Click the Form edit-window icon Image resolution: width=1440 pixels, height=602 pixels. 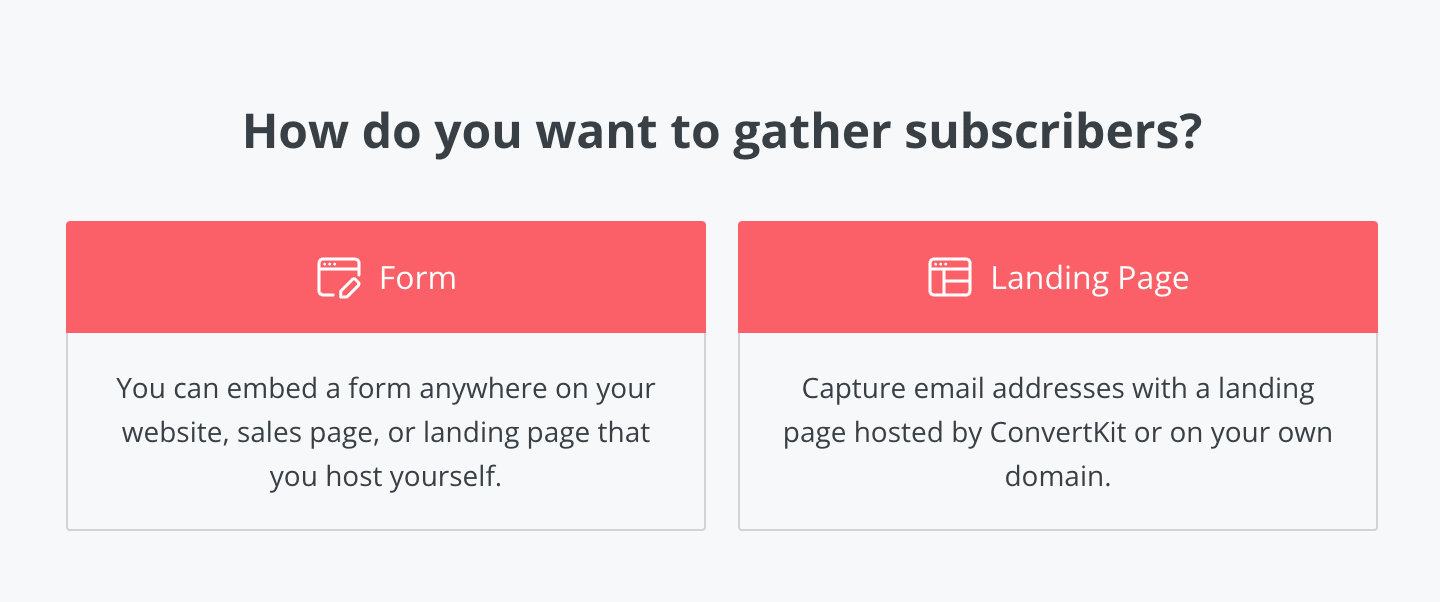pos(339,277)
